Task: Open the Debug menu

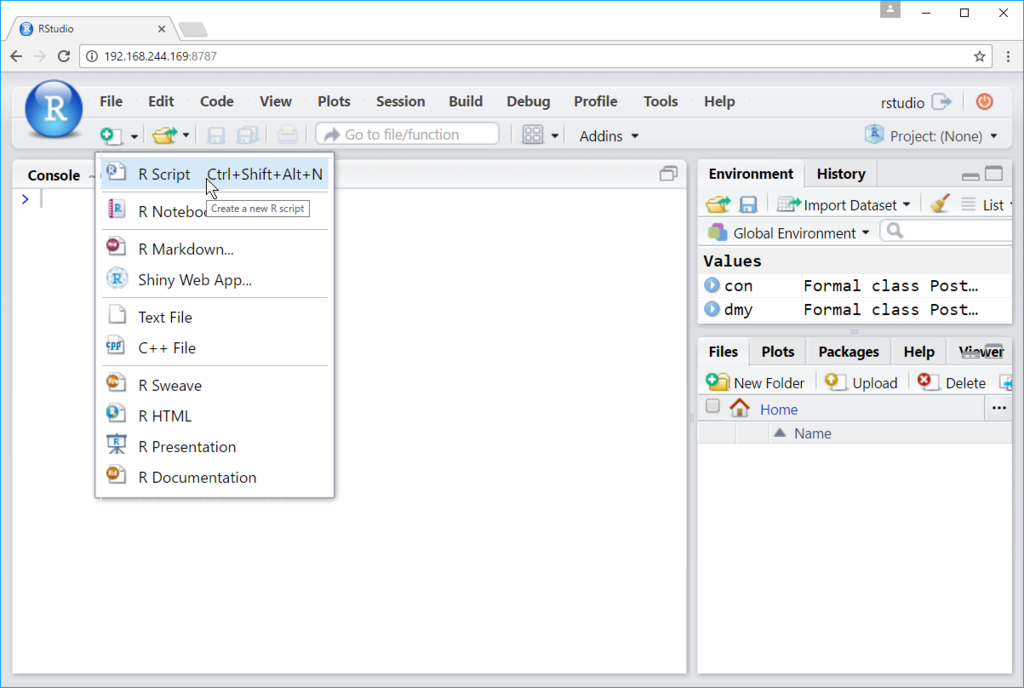Action: tap(528, 101)
